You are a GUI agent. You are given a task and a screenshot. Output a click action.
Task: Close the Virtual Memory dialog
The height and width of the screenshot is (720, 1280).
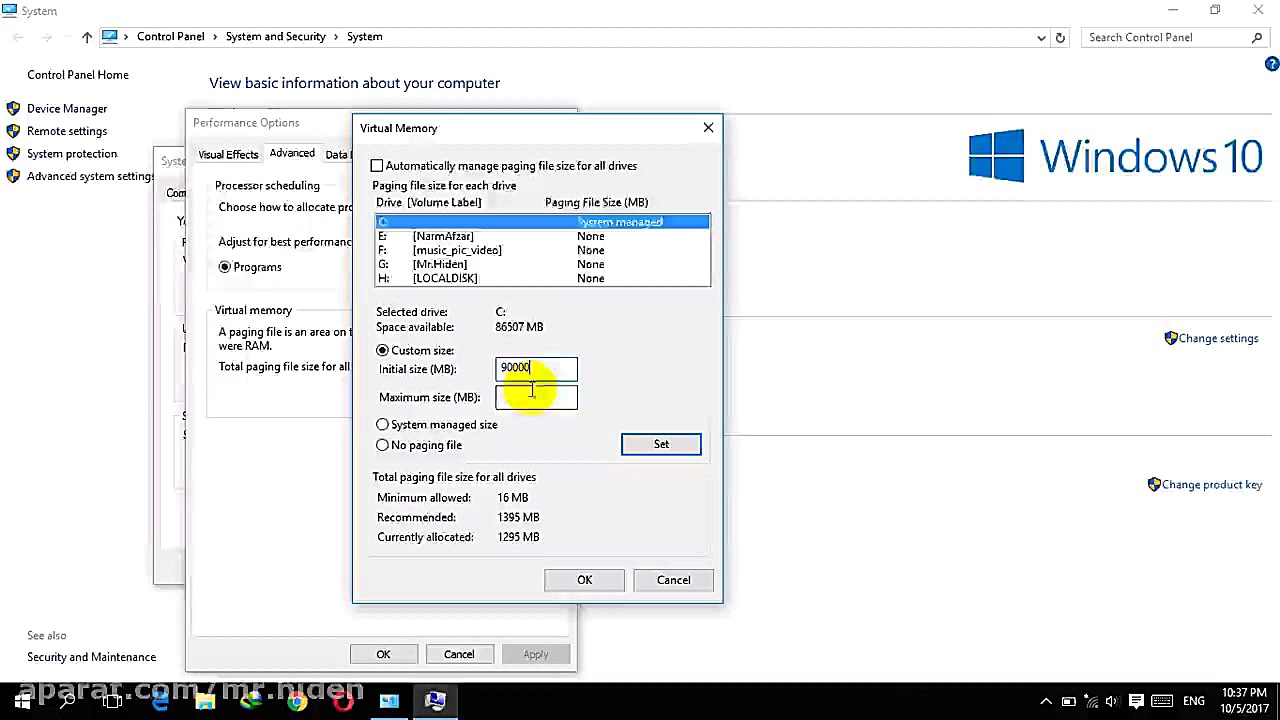click(708, 128)
